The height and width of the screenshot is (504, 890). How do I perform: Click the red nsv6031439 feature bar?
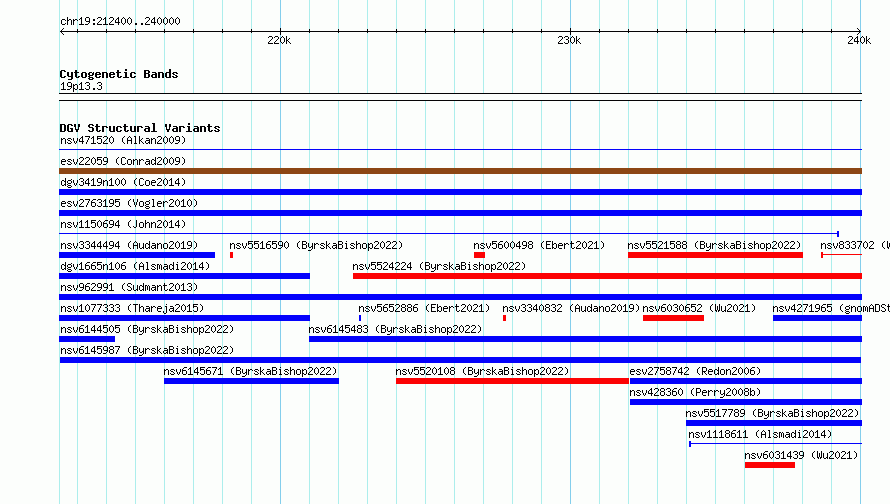point(770,465)
